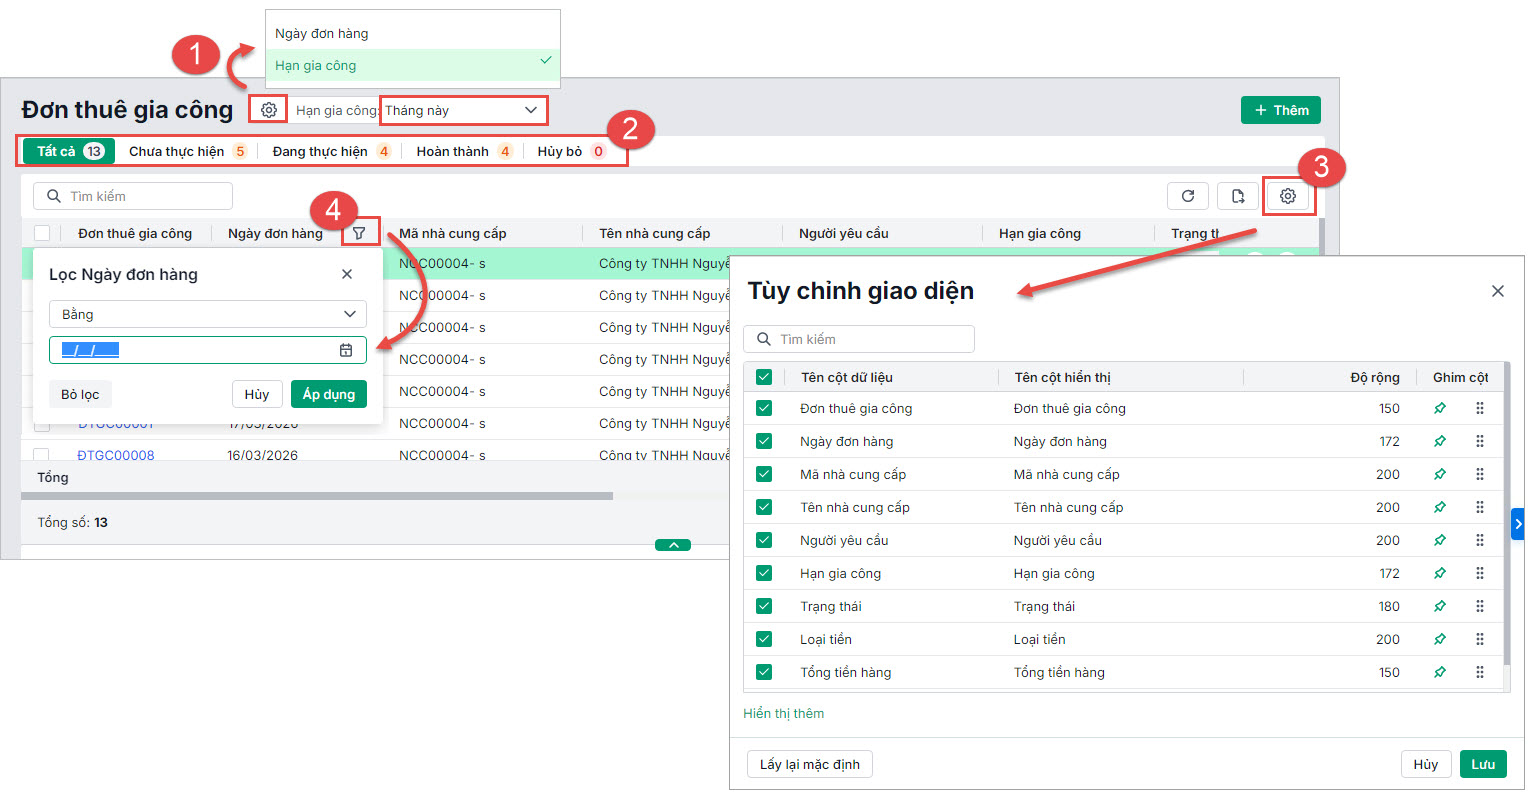Switch to the Hoàn thành tab

pos(464,151)
